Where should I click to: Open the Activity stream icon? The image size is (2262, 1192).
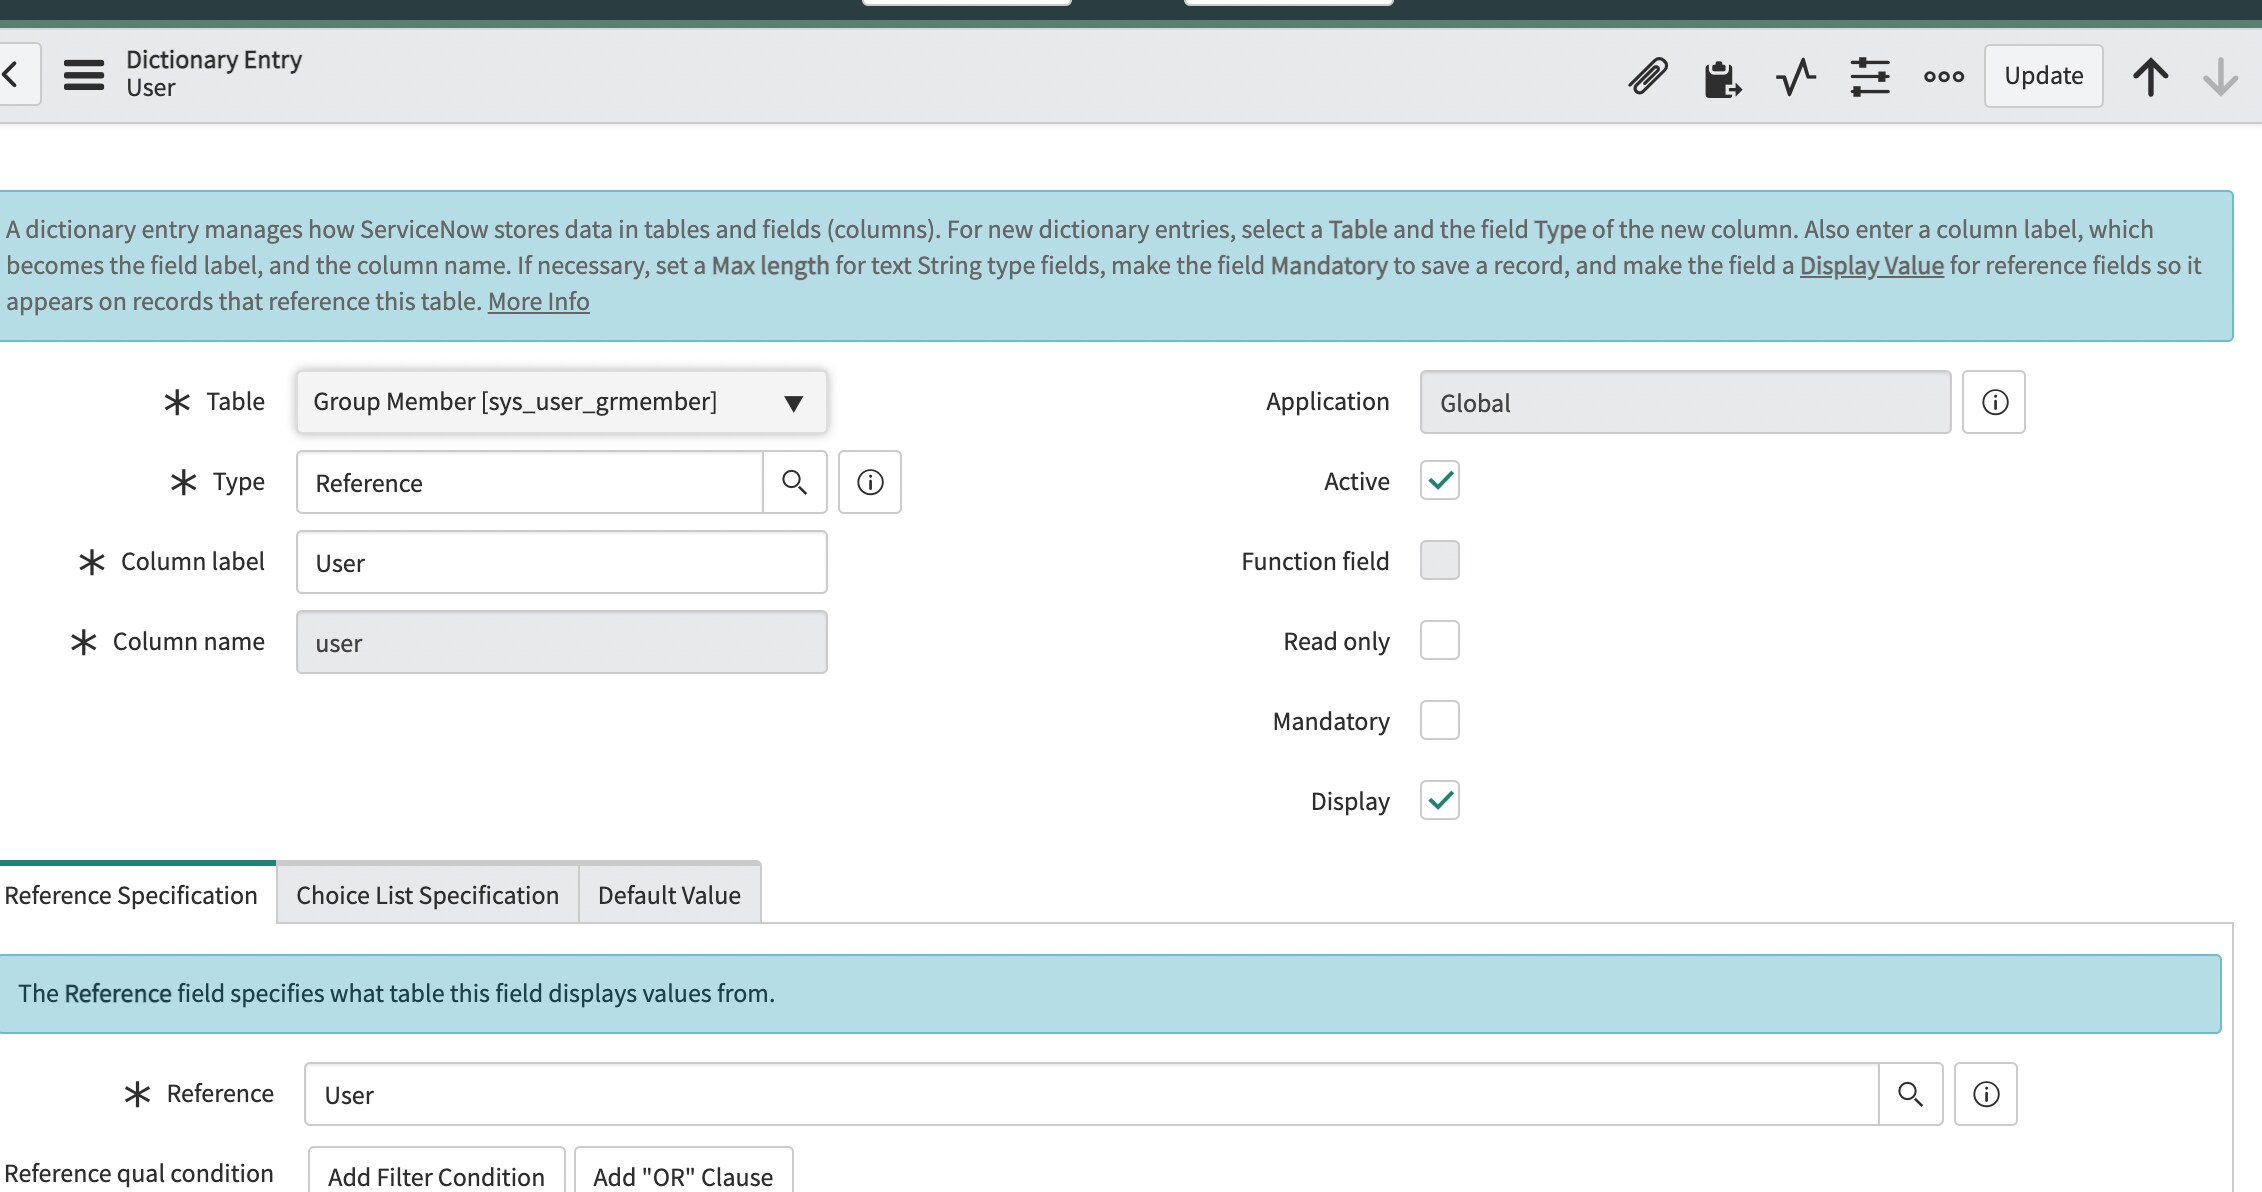click(1795, 76)
